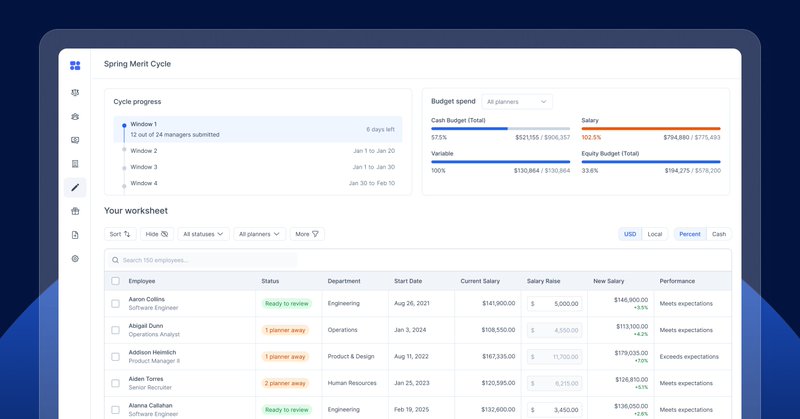Click the funnel icon on More

315,234
